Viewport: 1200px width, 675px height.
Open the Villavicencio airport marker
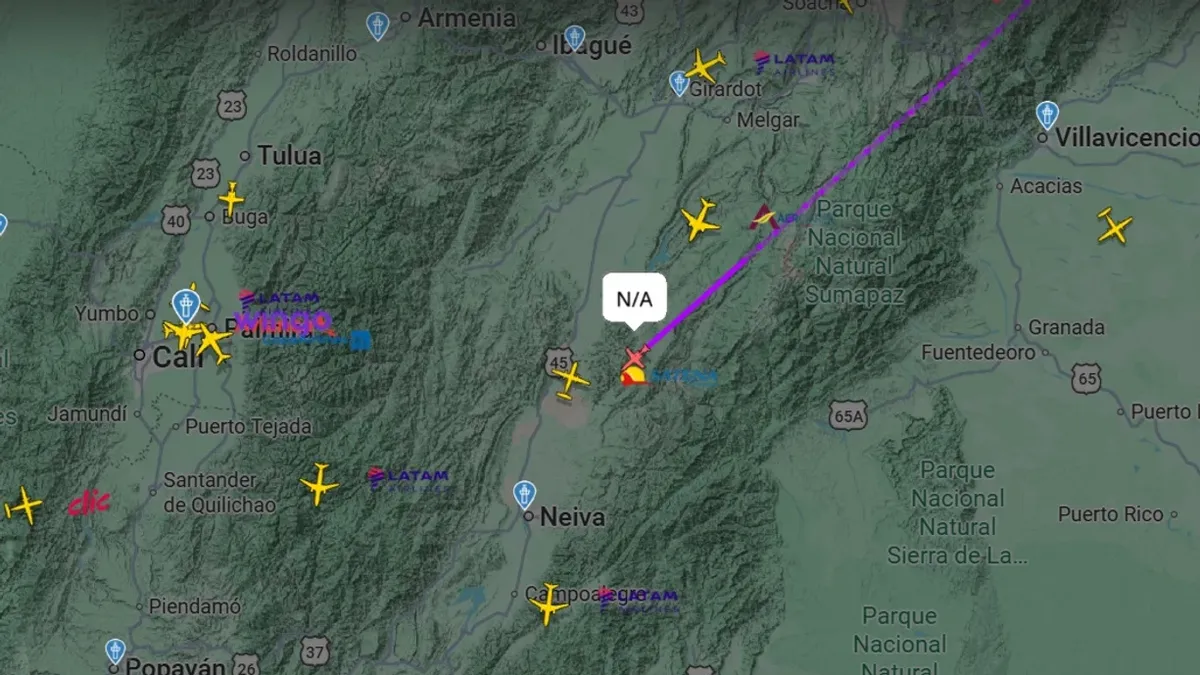pyautogui.click(x=1047, y=115)
